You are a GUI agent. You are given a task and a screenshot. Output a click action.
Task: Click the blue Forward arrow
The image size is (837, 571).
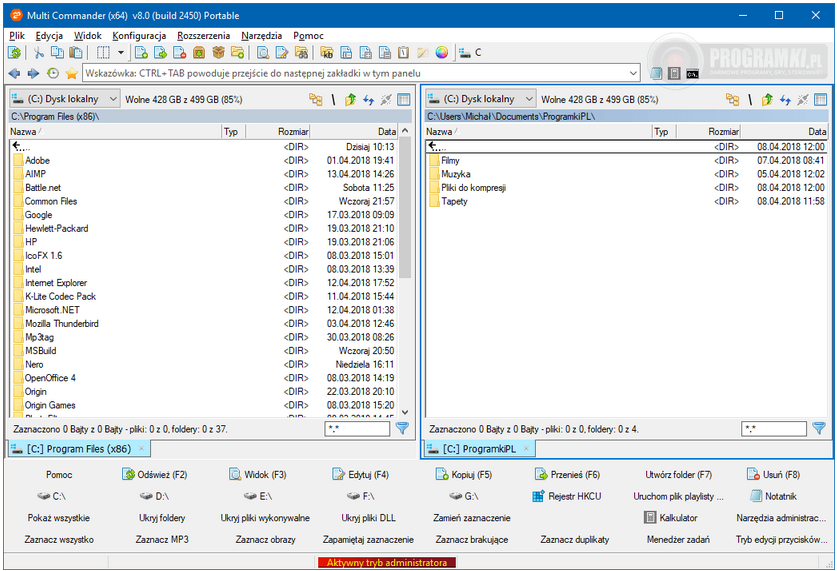33,73
